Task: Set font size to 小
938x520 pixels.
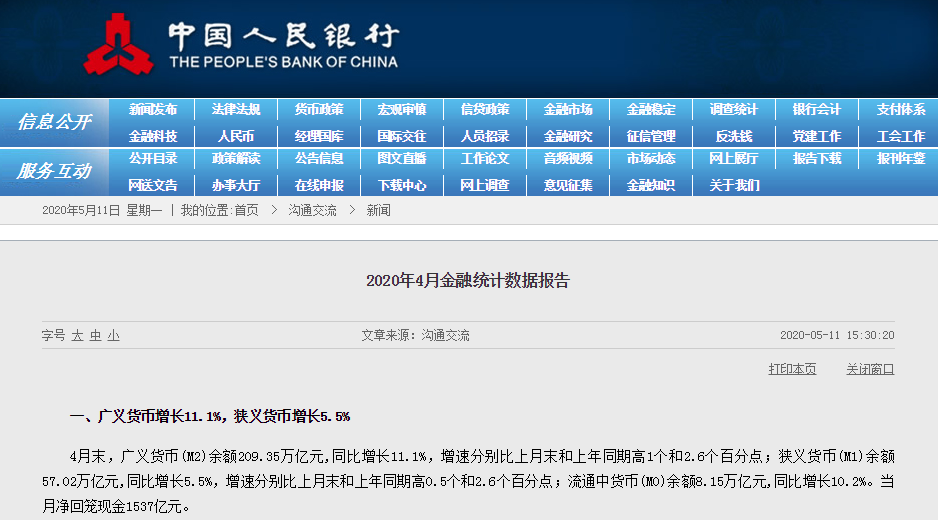Action: [114, 336]
